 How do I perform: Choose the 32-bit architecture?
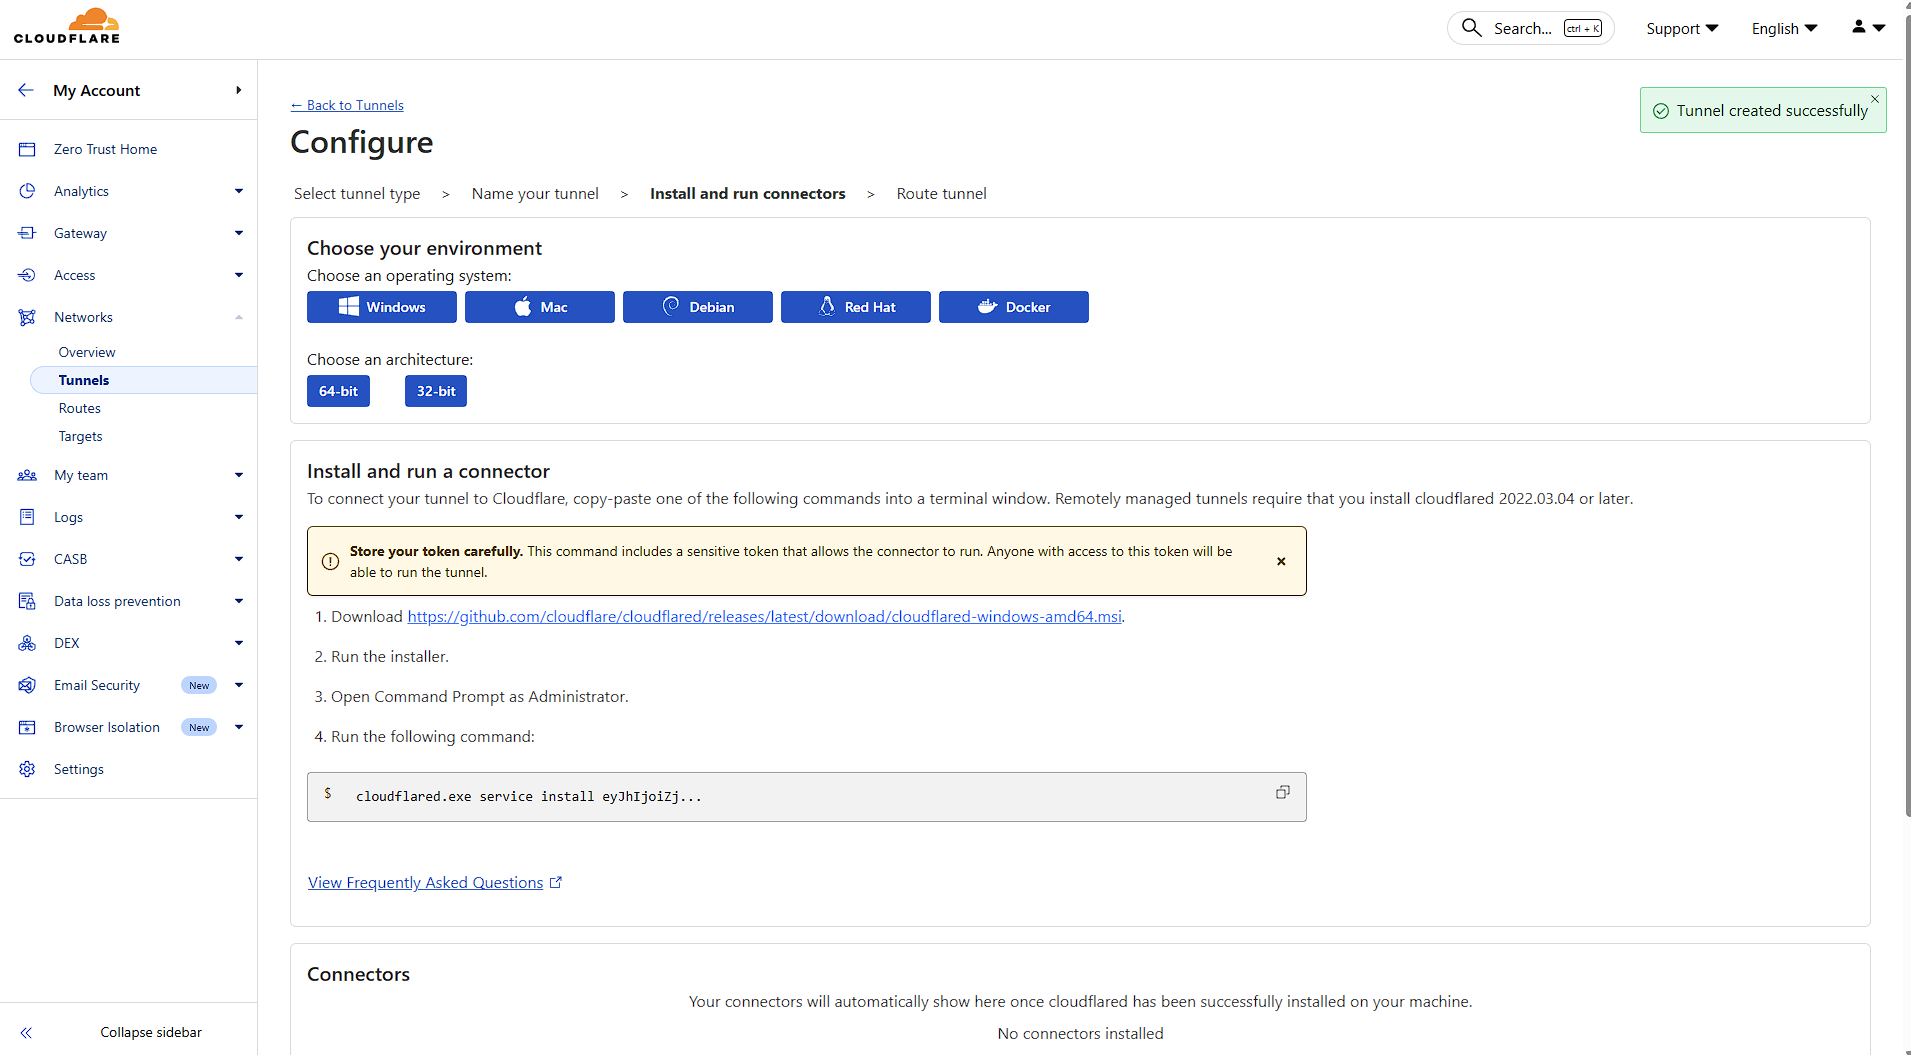tap(436, 391)
